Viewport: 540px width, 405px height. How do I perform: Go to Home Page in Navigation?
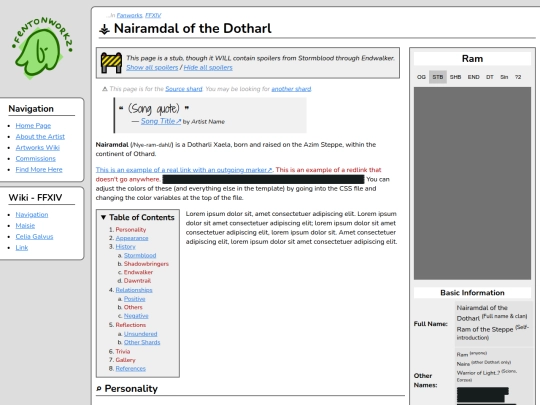tap(33, 126)
